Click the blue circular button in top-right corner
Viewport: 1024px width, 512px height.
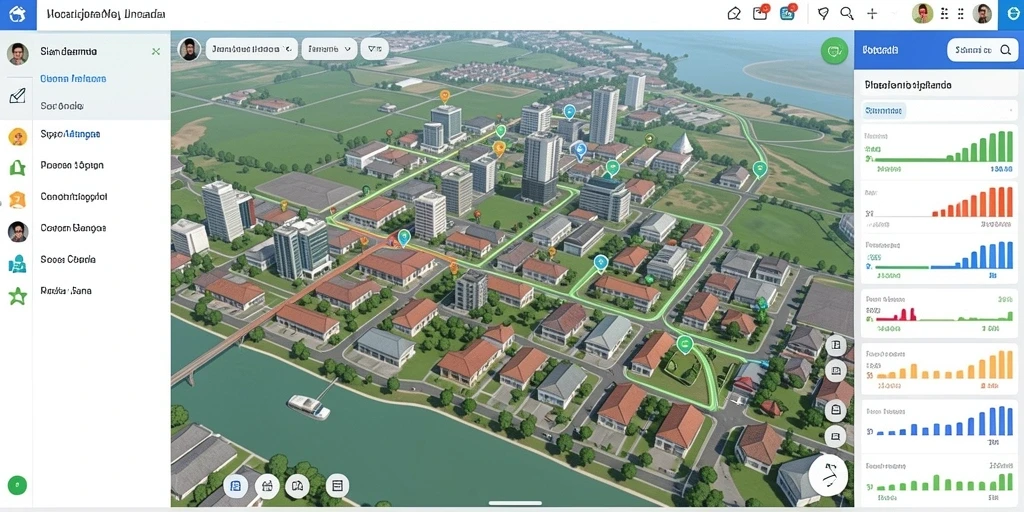point(1012,14)
